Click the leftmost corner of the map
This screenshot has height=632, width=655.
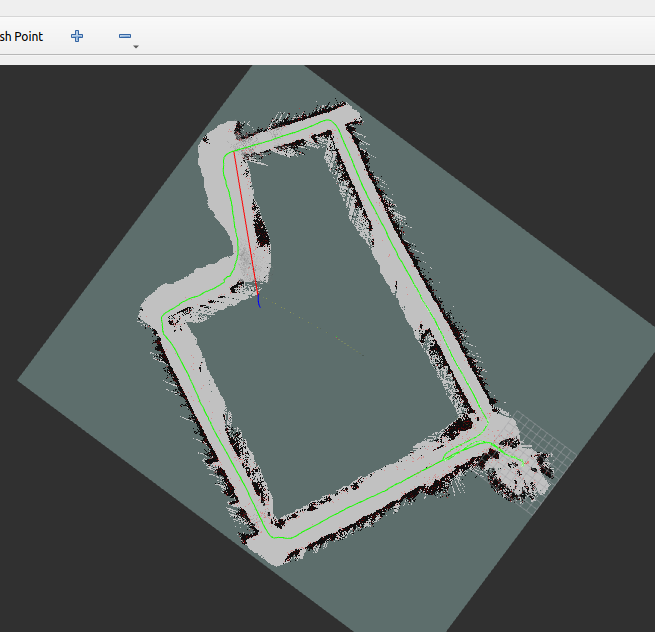19,380
